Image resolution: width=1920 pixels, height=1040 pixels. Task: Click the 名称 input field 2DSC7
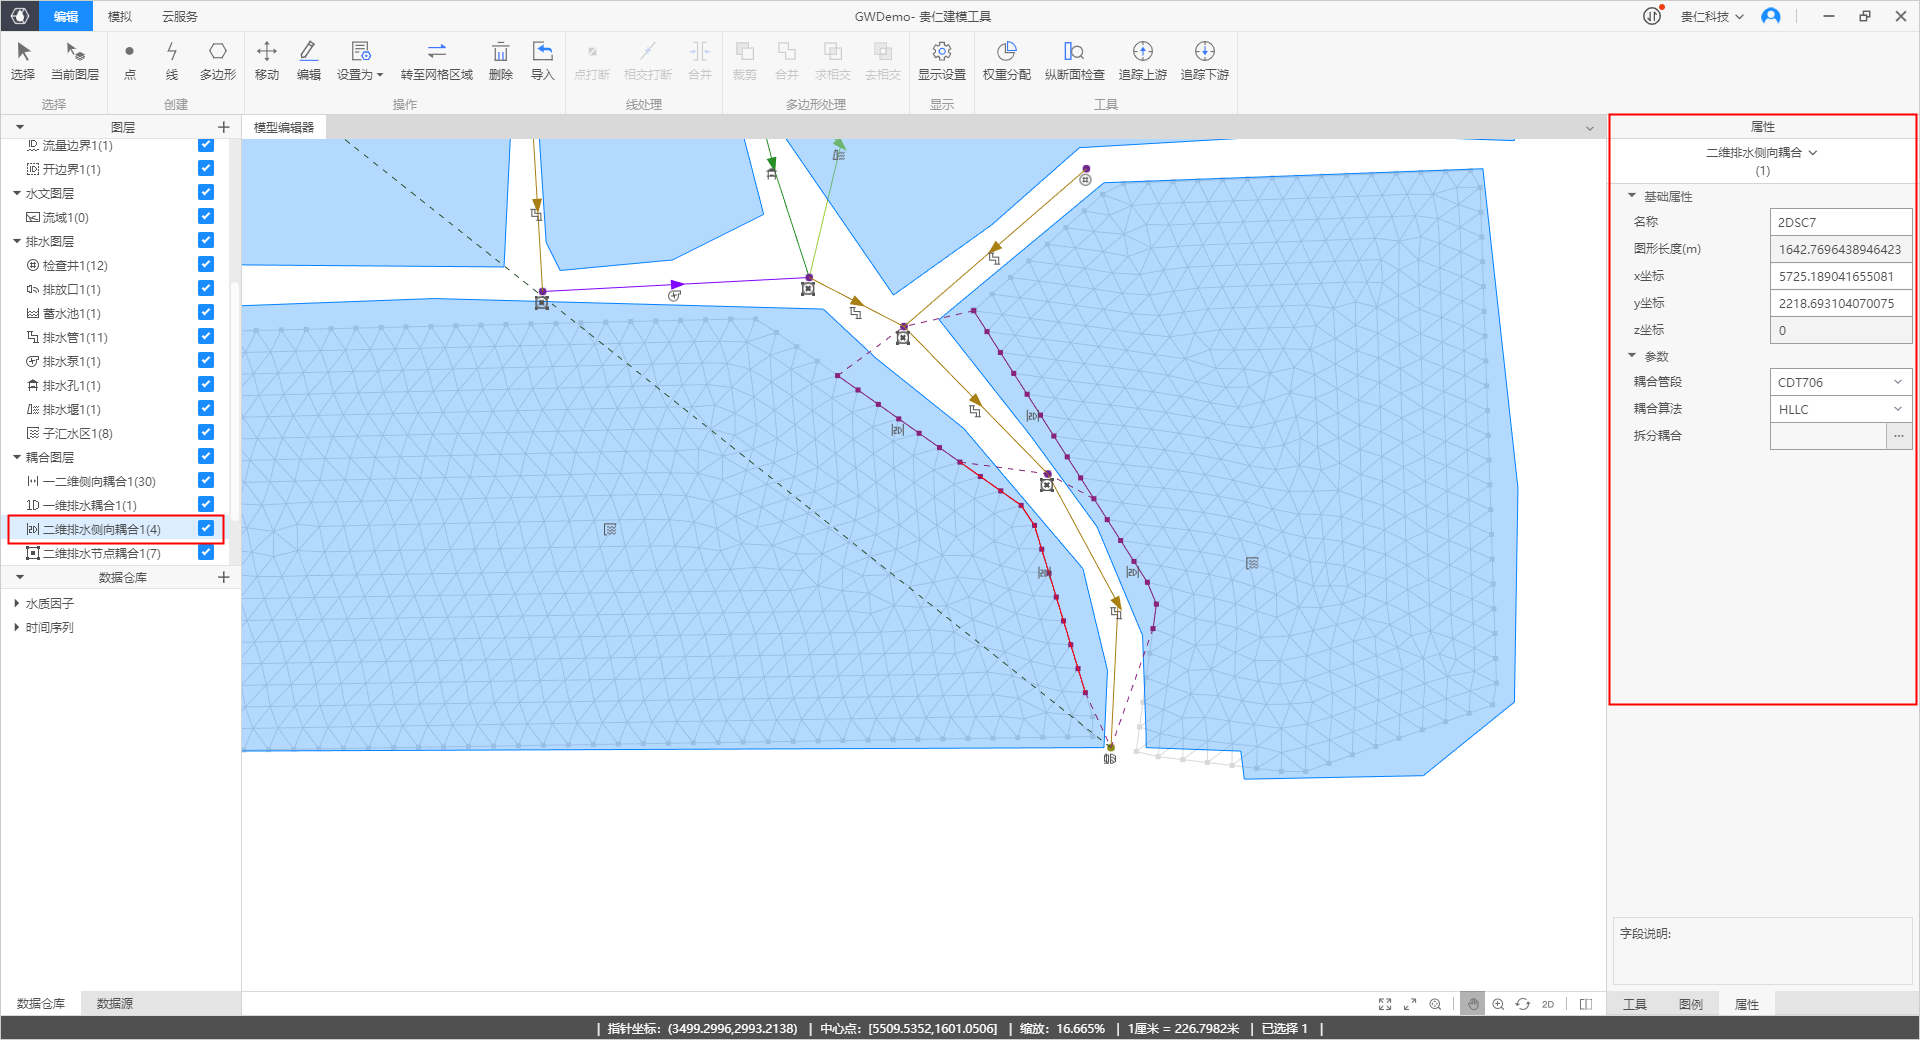point(1840,222)
